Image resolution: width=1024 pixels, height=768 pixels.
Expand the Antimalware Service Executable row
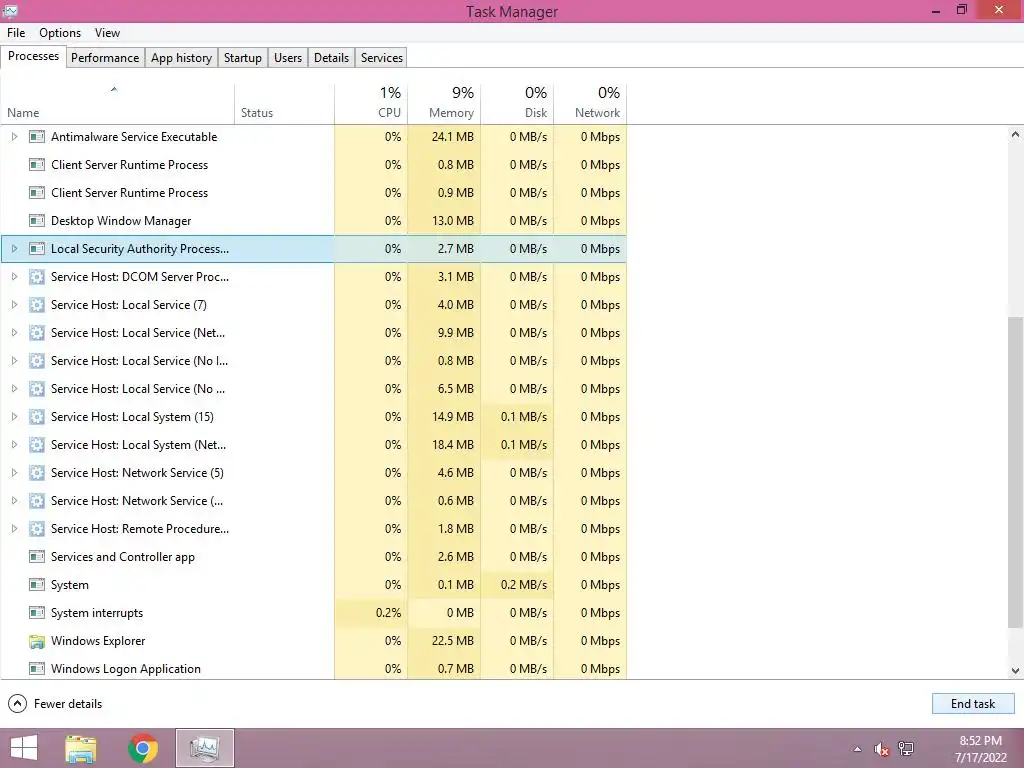(x=14, y=136)
